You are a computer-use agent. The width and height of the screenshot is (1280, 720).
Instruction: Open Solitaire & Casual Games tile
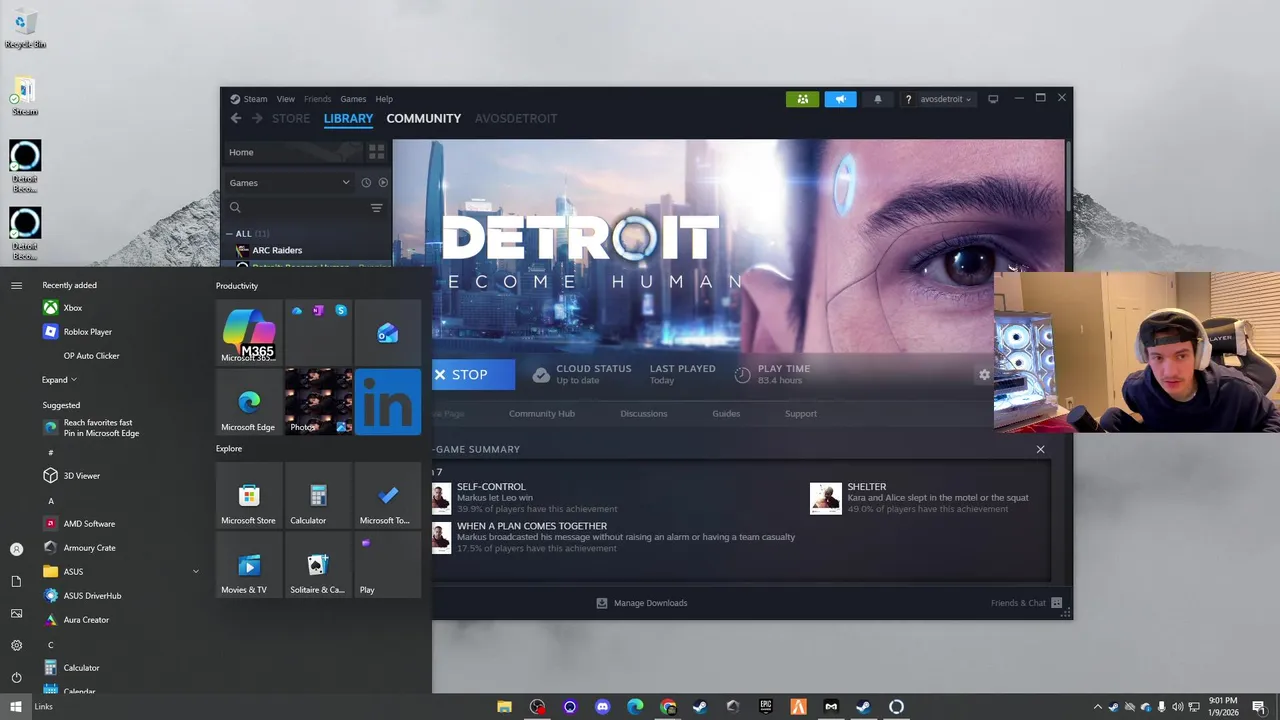click(318, 564)
